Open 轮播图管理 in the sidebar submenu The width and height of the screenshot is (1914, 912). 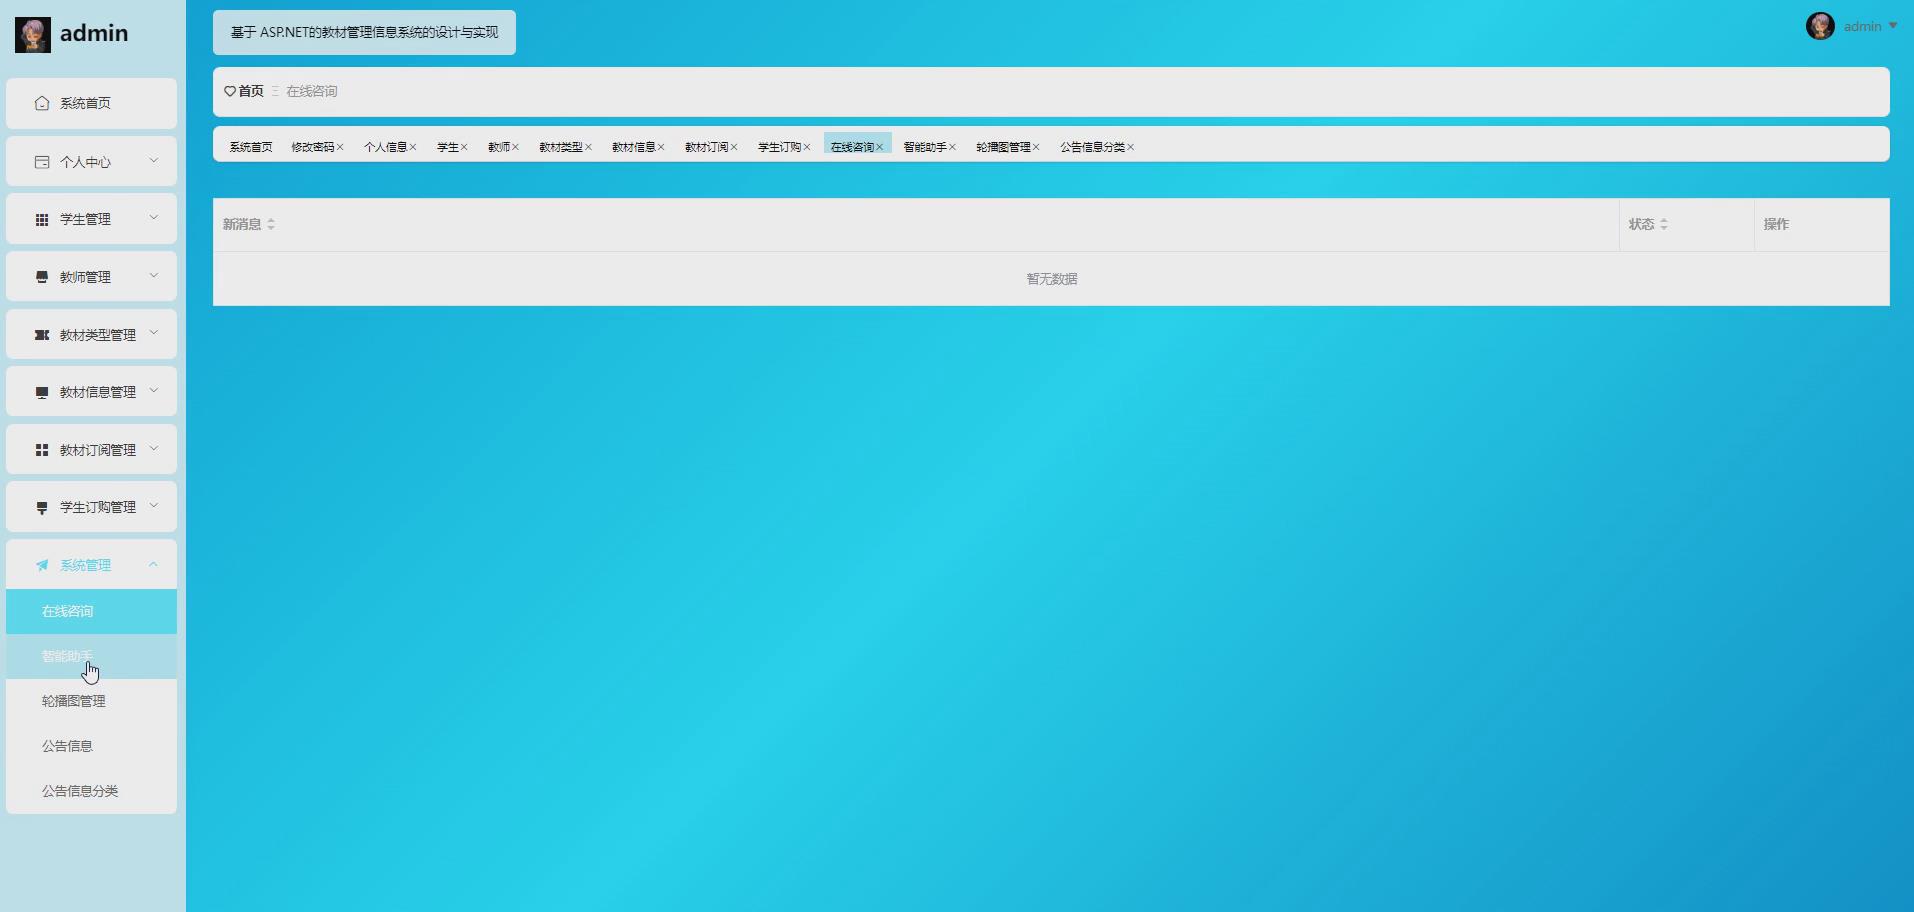tap(92, 701)
